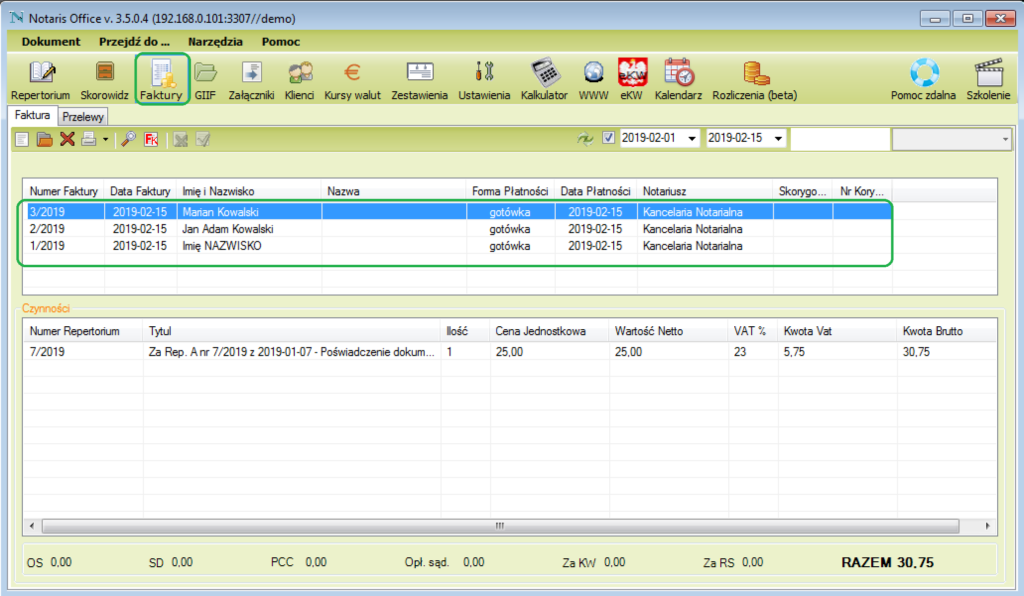1024x596 pixels.
Task: Open the Pomoc menu
Action: coord(281,42)
